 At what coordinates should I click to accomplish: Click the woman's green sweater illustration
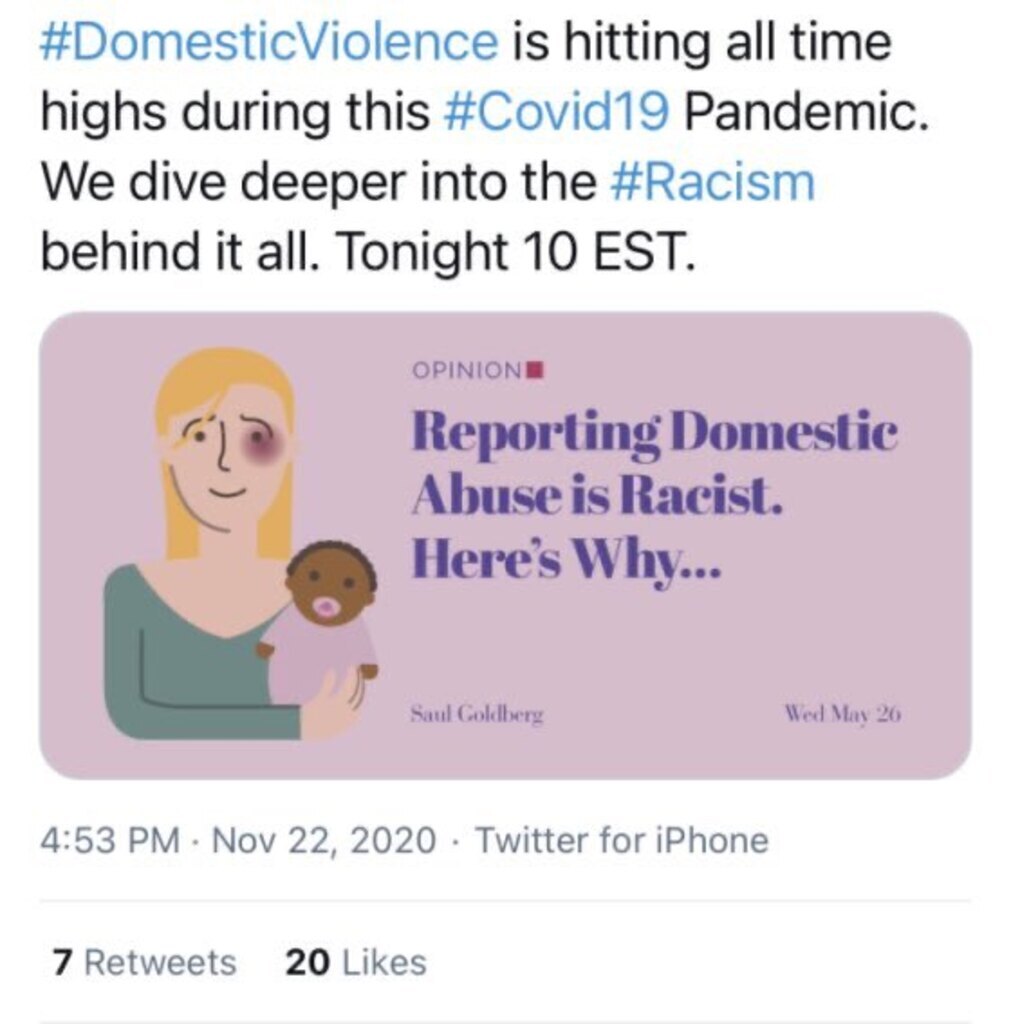click(x=180, y=660)
